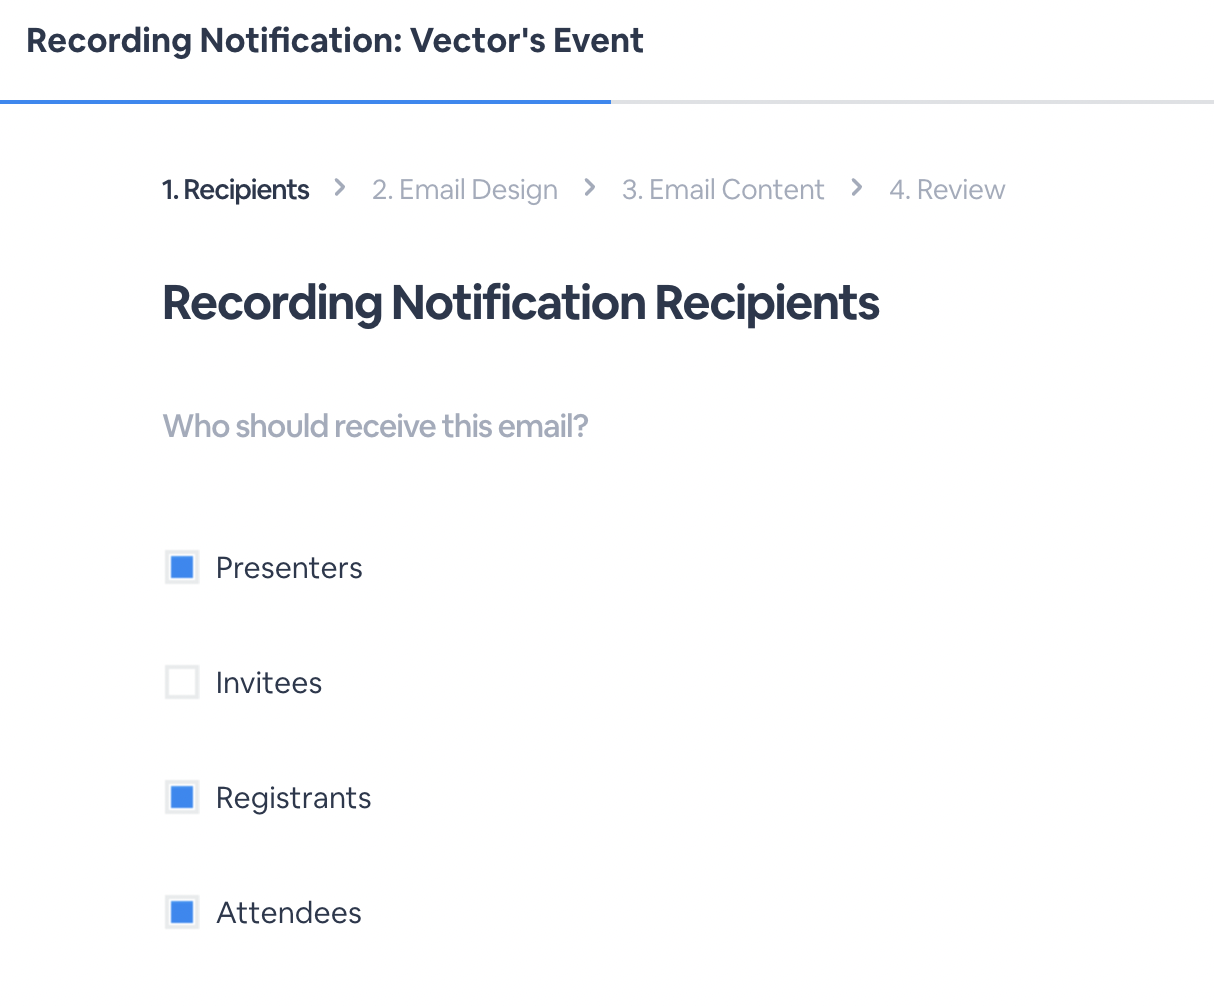This screenshot has width=1214, height=1006.
Task: Select the "2. Email Design" step
Action: click(465, 189)
